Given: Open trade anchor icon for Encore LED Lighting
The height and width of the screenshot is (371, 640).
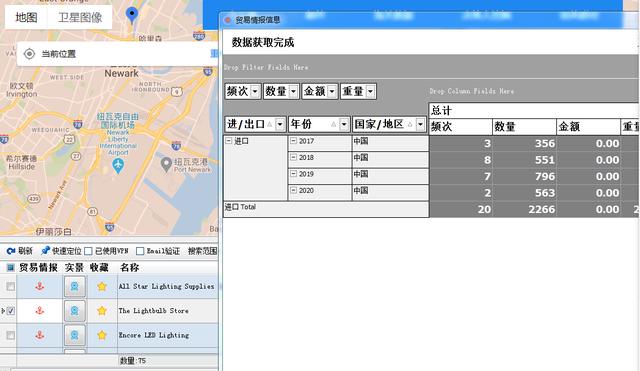Looking at the screenshot, I should tap(40, 335).
